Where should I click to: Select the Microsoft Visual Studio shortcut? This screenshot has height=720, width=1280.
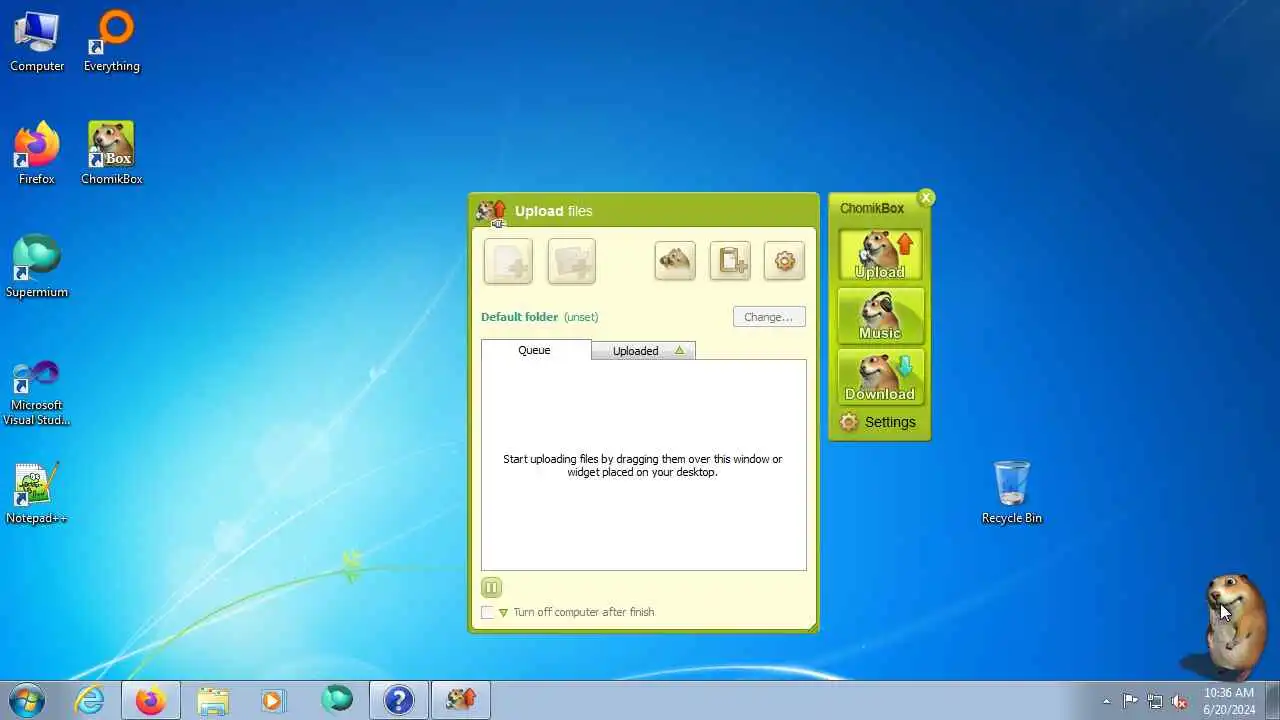37,393
